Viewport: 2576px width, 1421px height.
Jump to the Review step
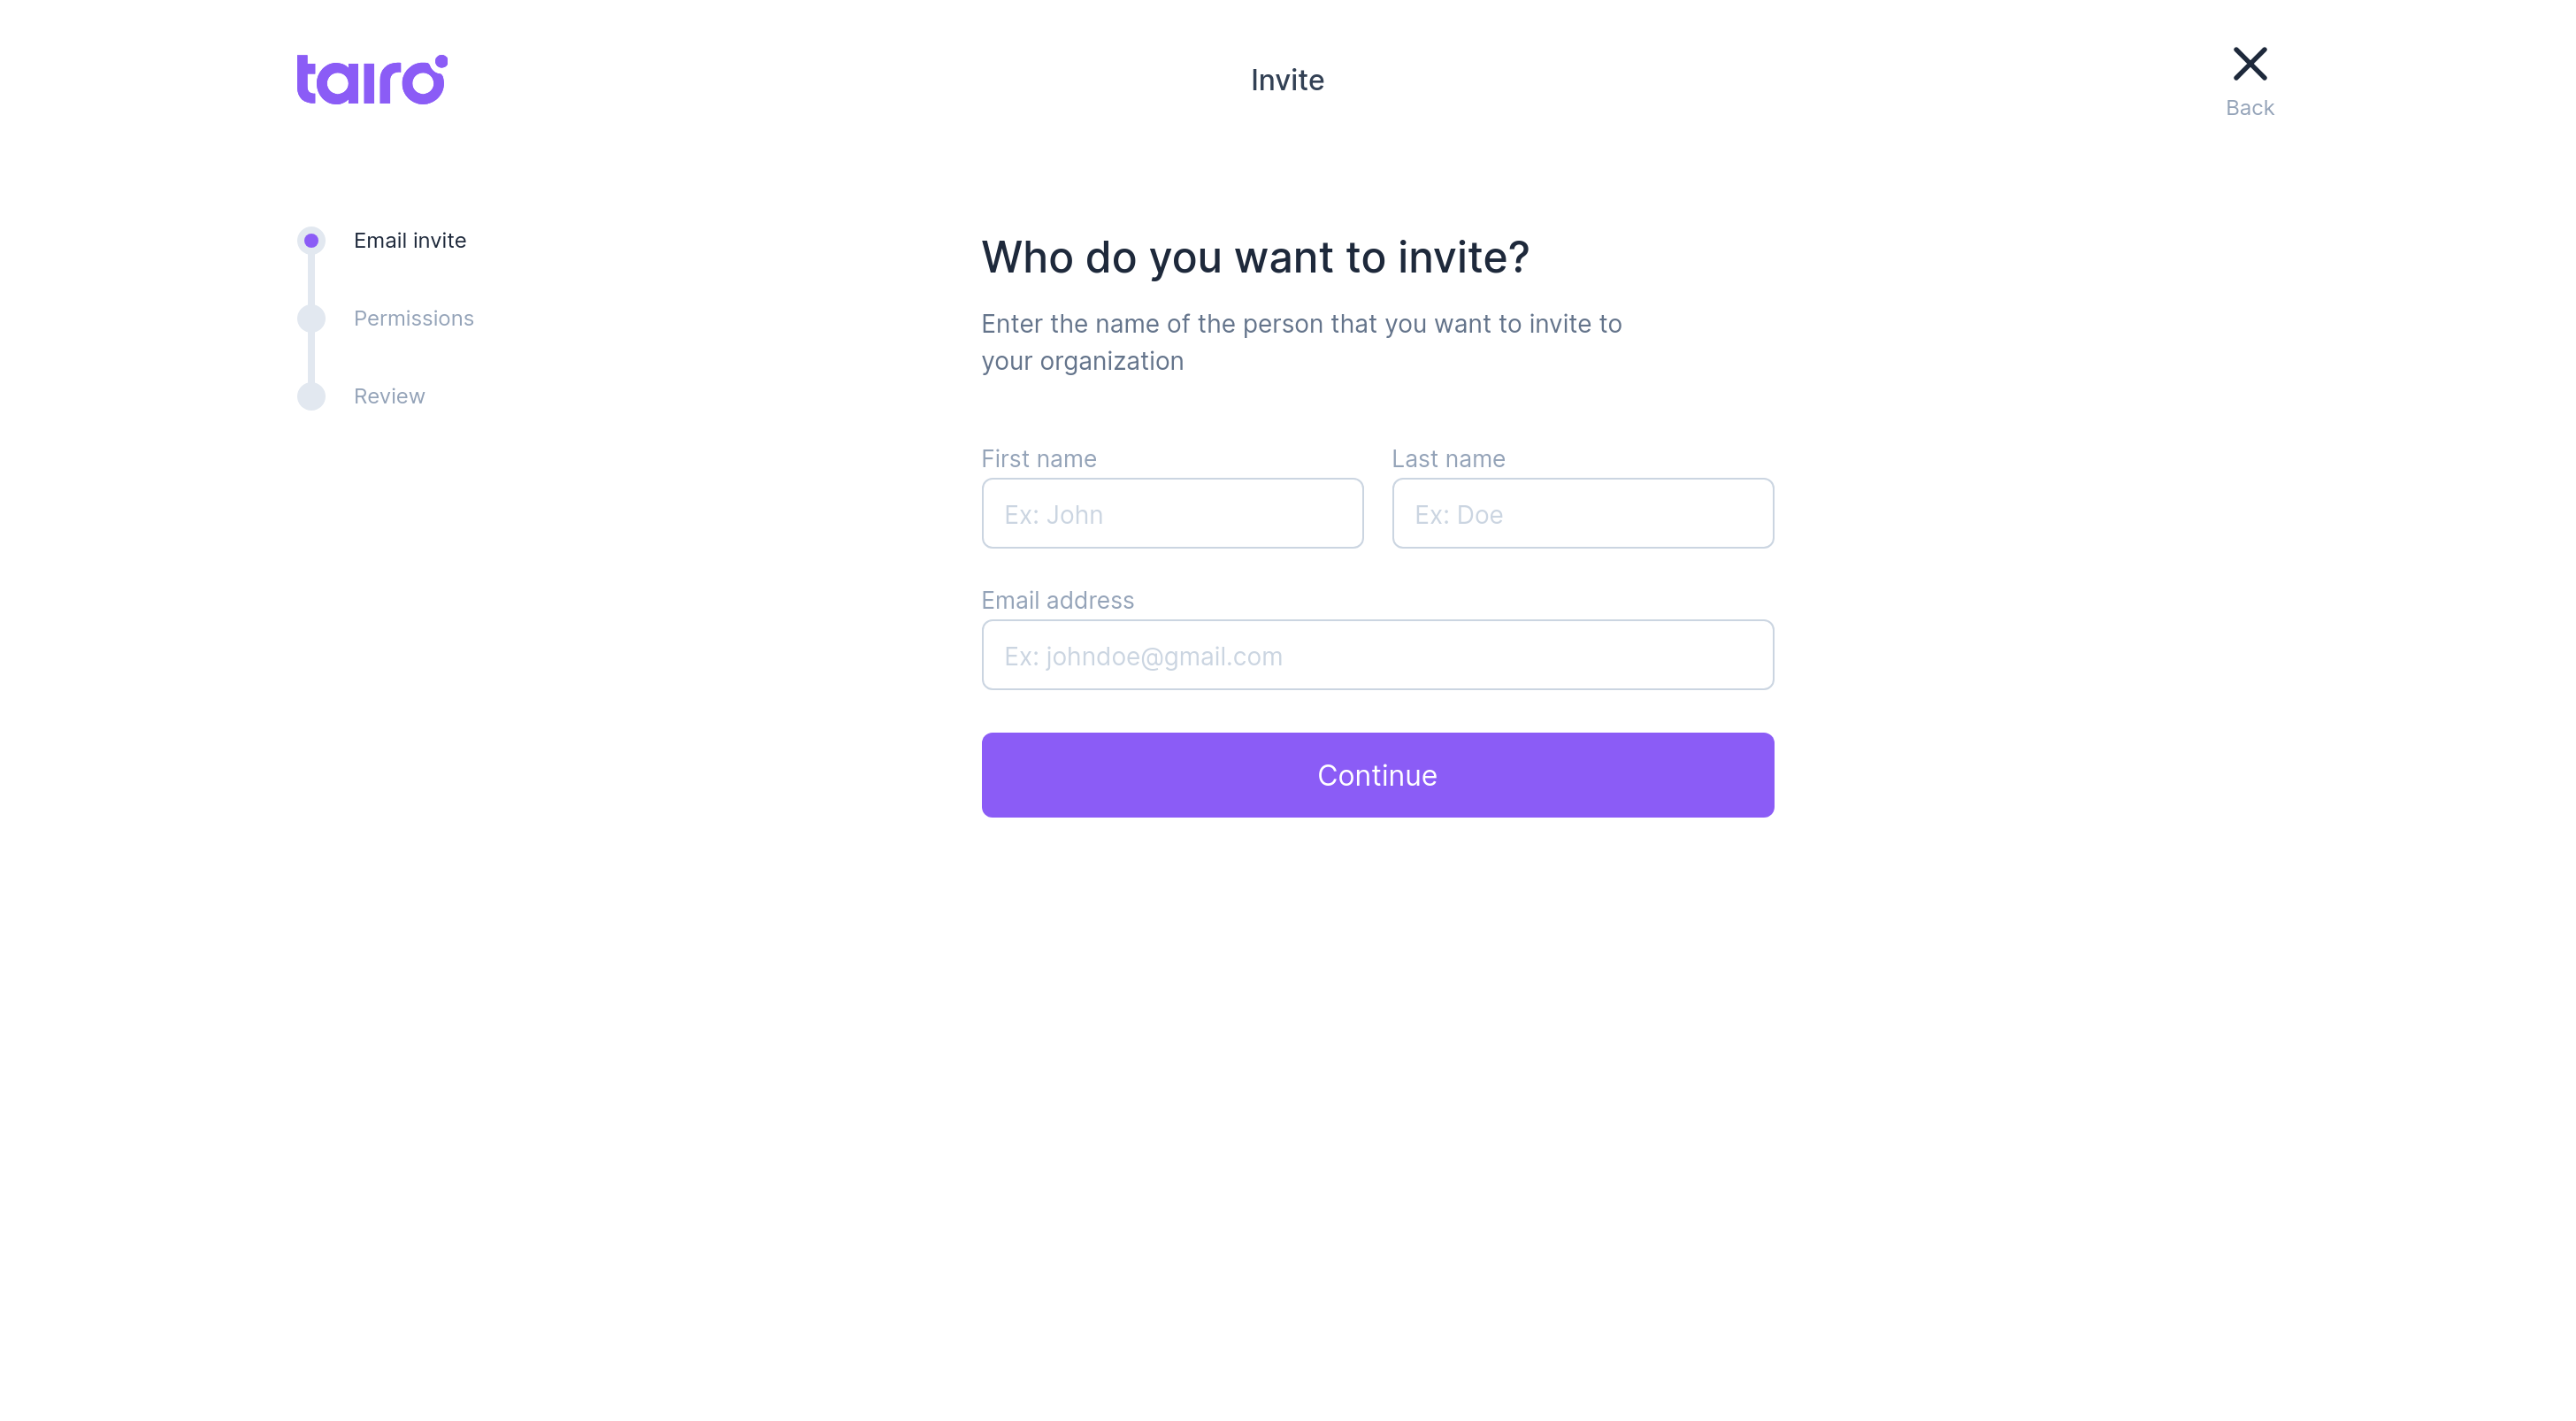389,396
